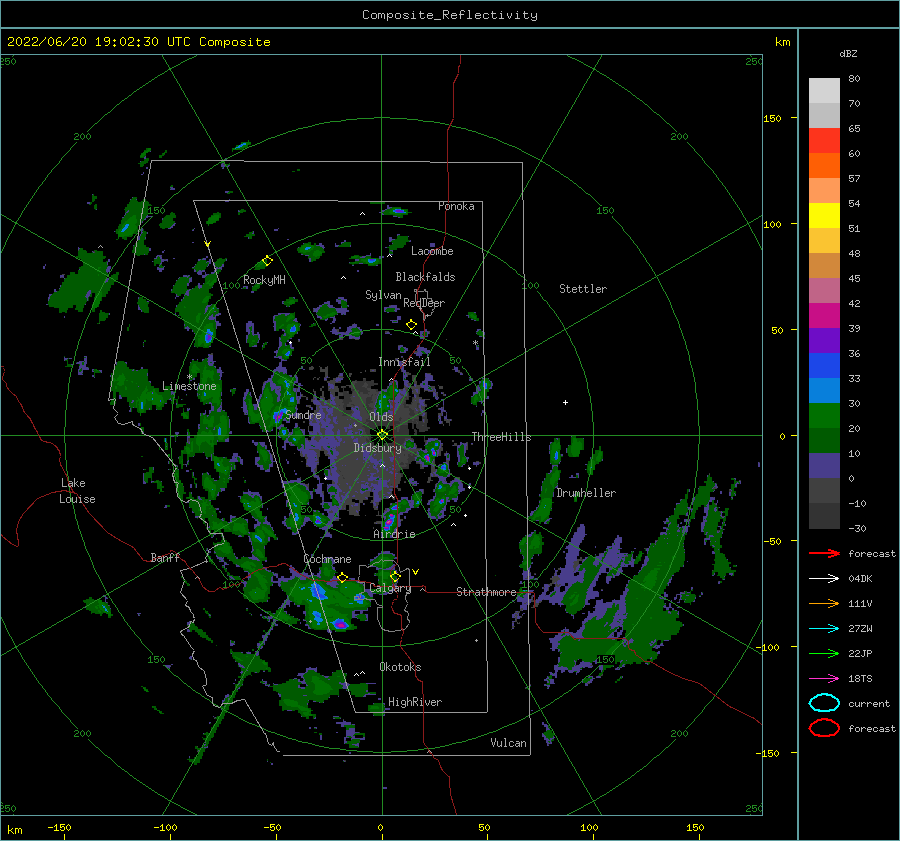Pick the darkest gray -10 dBZ swatch
The height and width of the screenshot is (841, 900).
tap(824, 515)
